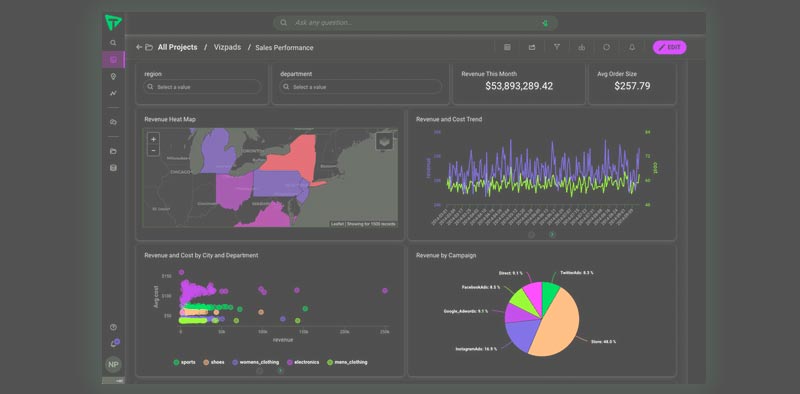Open the location pin sidebar icon
Viewport: 800px width, 394px height.
113,77
